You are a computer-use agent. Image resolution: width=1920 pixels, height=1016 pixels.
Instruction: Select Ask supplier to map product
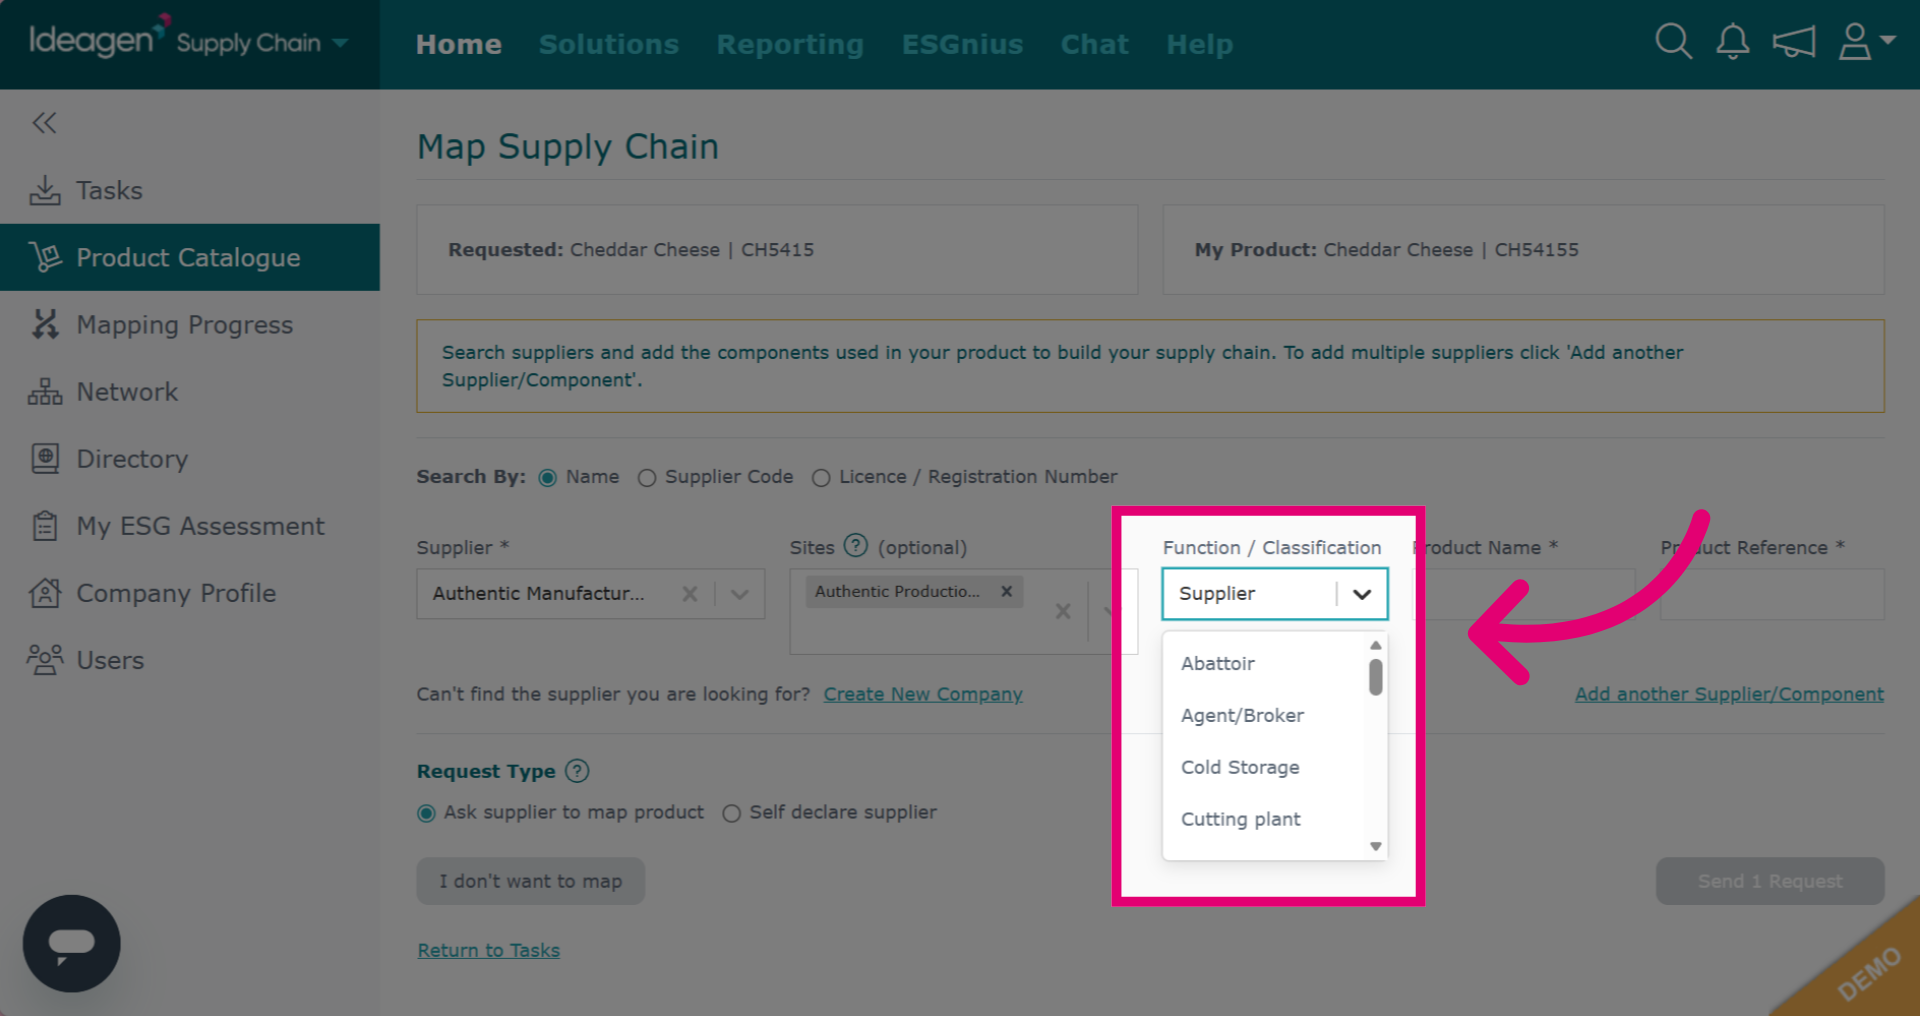pyautogui.click(x=427, y=813)
